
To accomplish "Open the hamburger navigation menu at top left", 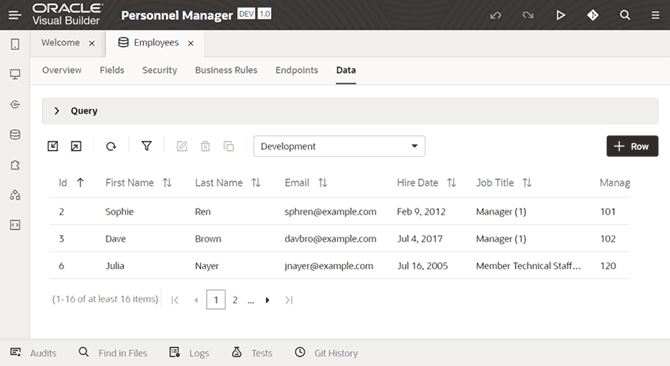I will 15,15.
